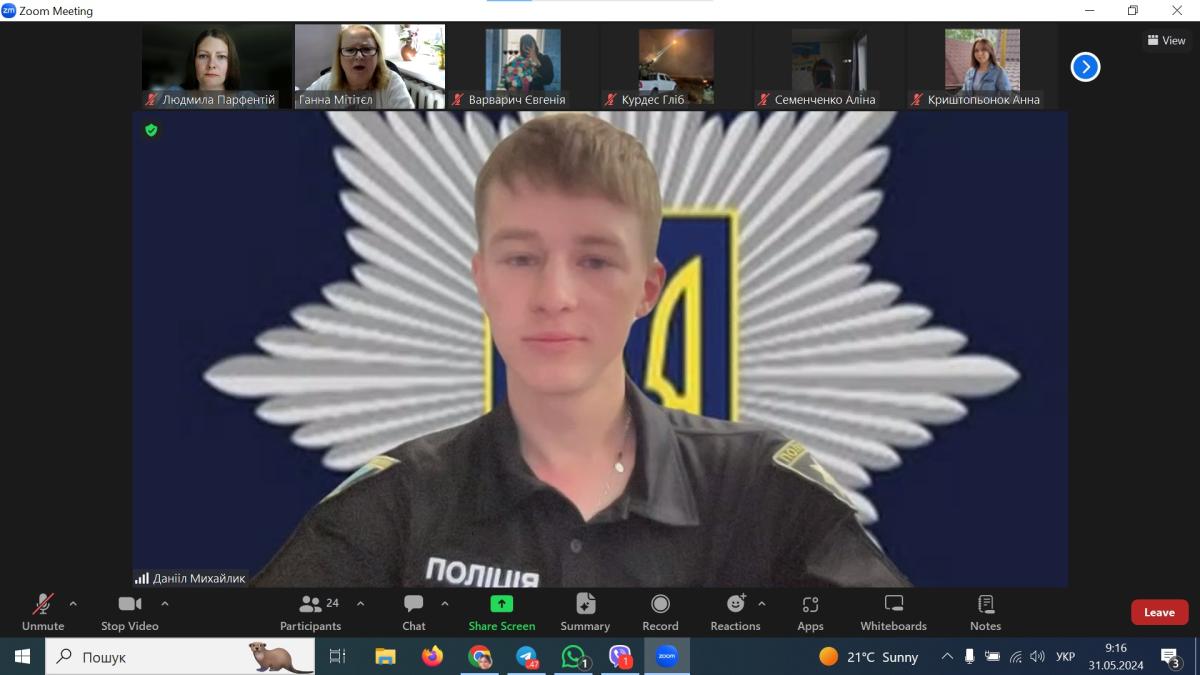Click Stop Video camera icon
This screenshot has height=675, width=1200.
(x=130, y=604)
